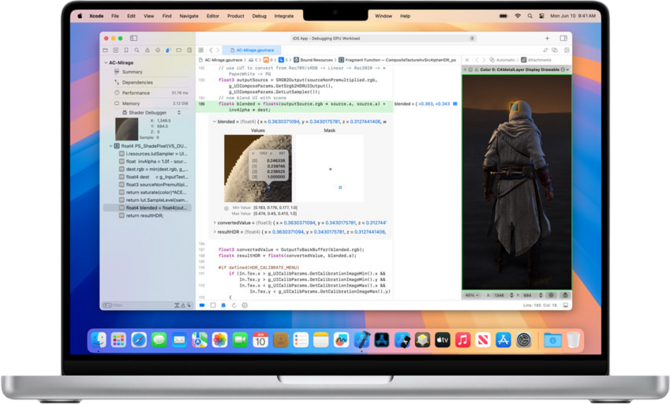Select the debug navigator blue icon

tap(168, 50)
